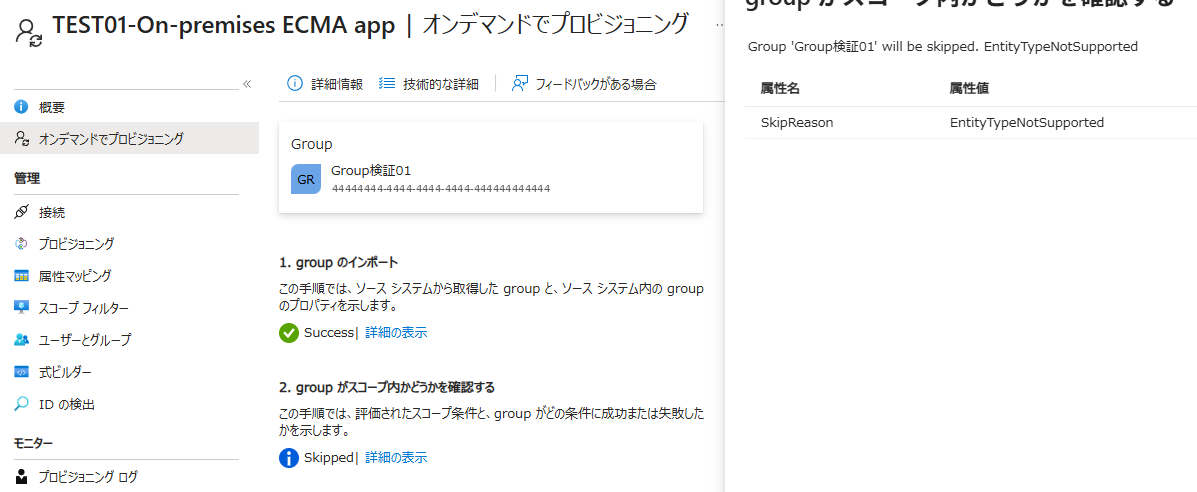
Task: Click the 詳細情報 info circle icon
Action: (295, 84)
